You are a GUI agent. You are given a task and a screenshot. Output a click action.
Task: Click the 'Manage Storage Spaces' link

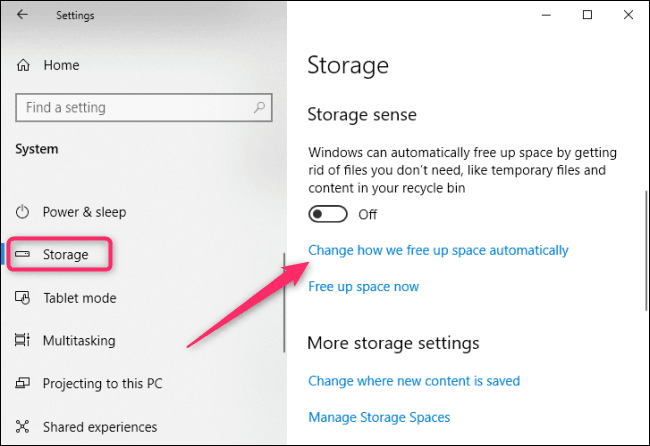pyautogui.click(x=379, y=417)
